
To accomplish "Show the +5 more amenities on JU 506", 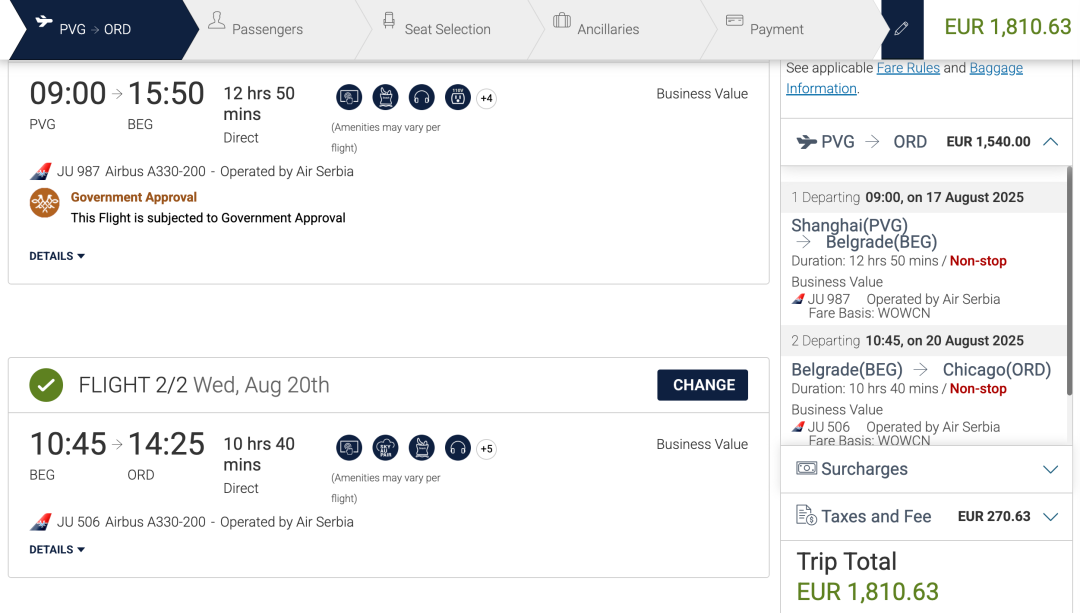I will [486, 448].
